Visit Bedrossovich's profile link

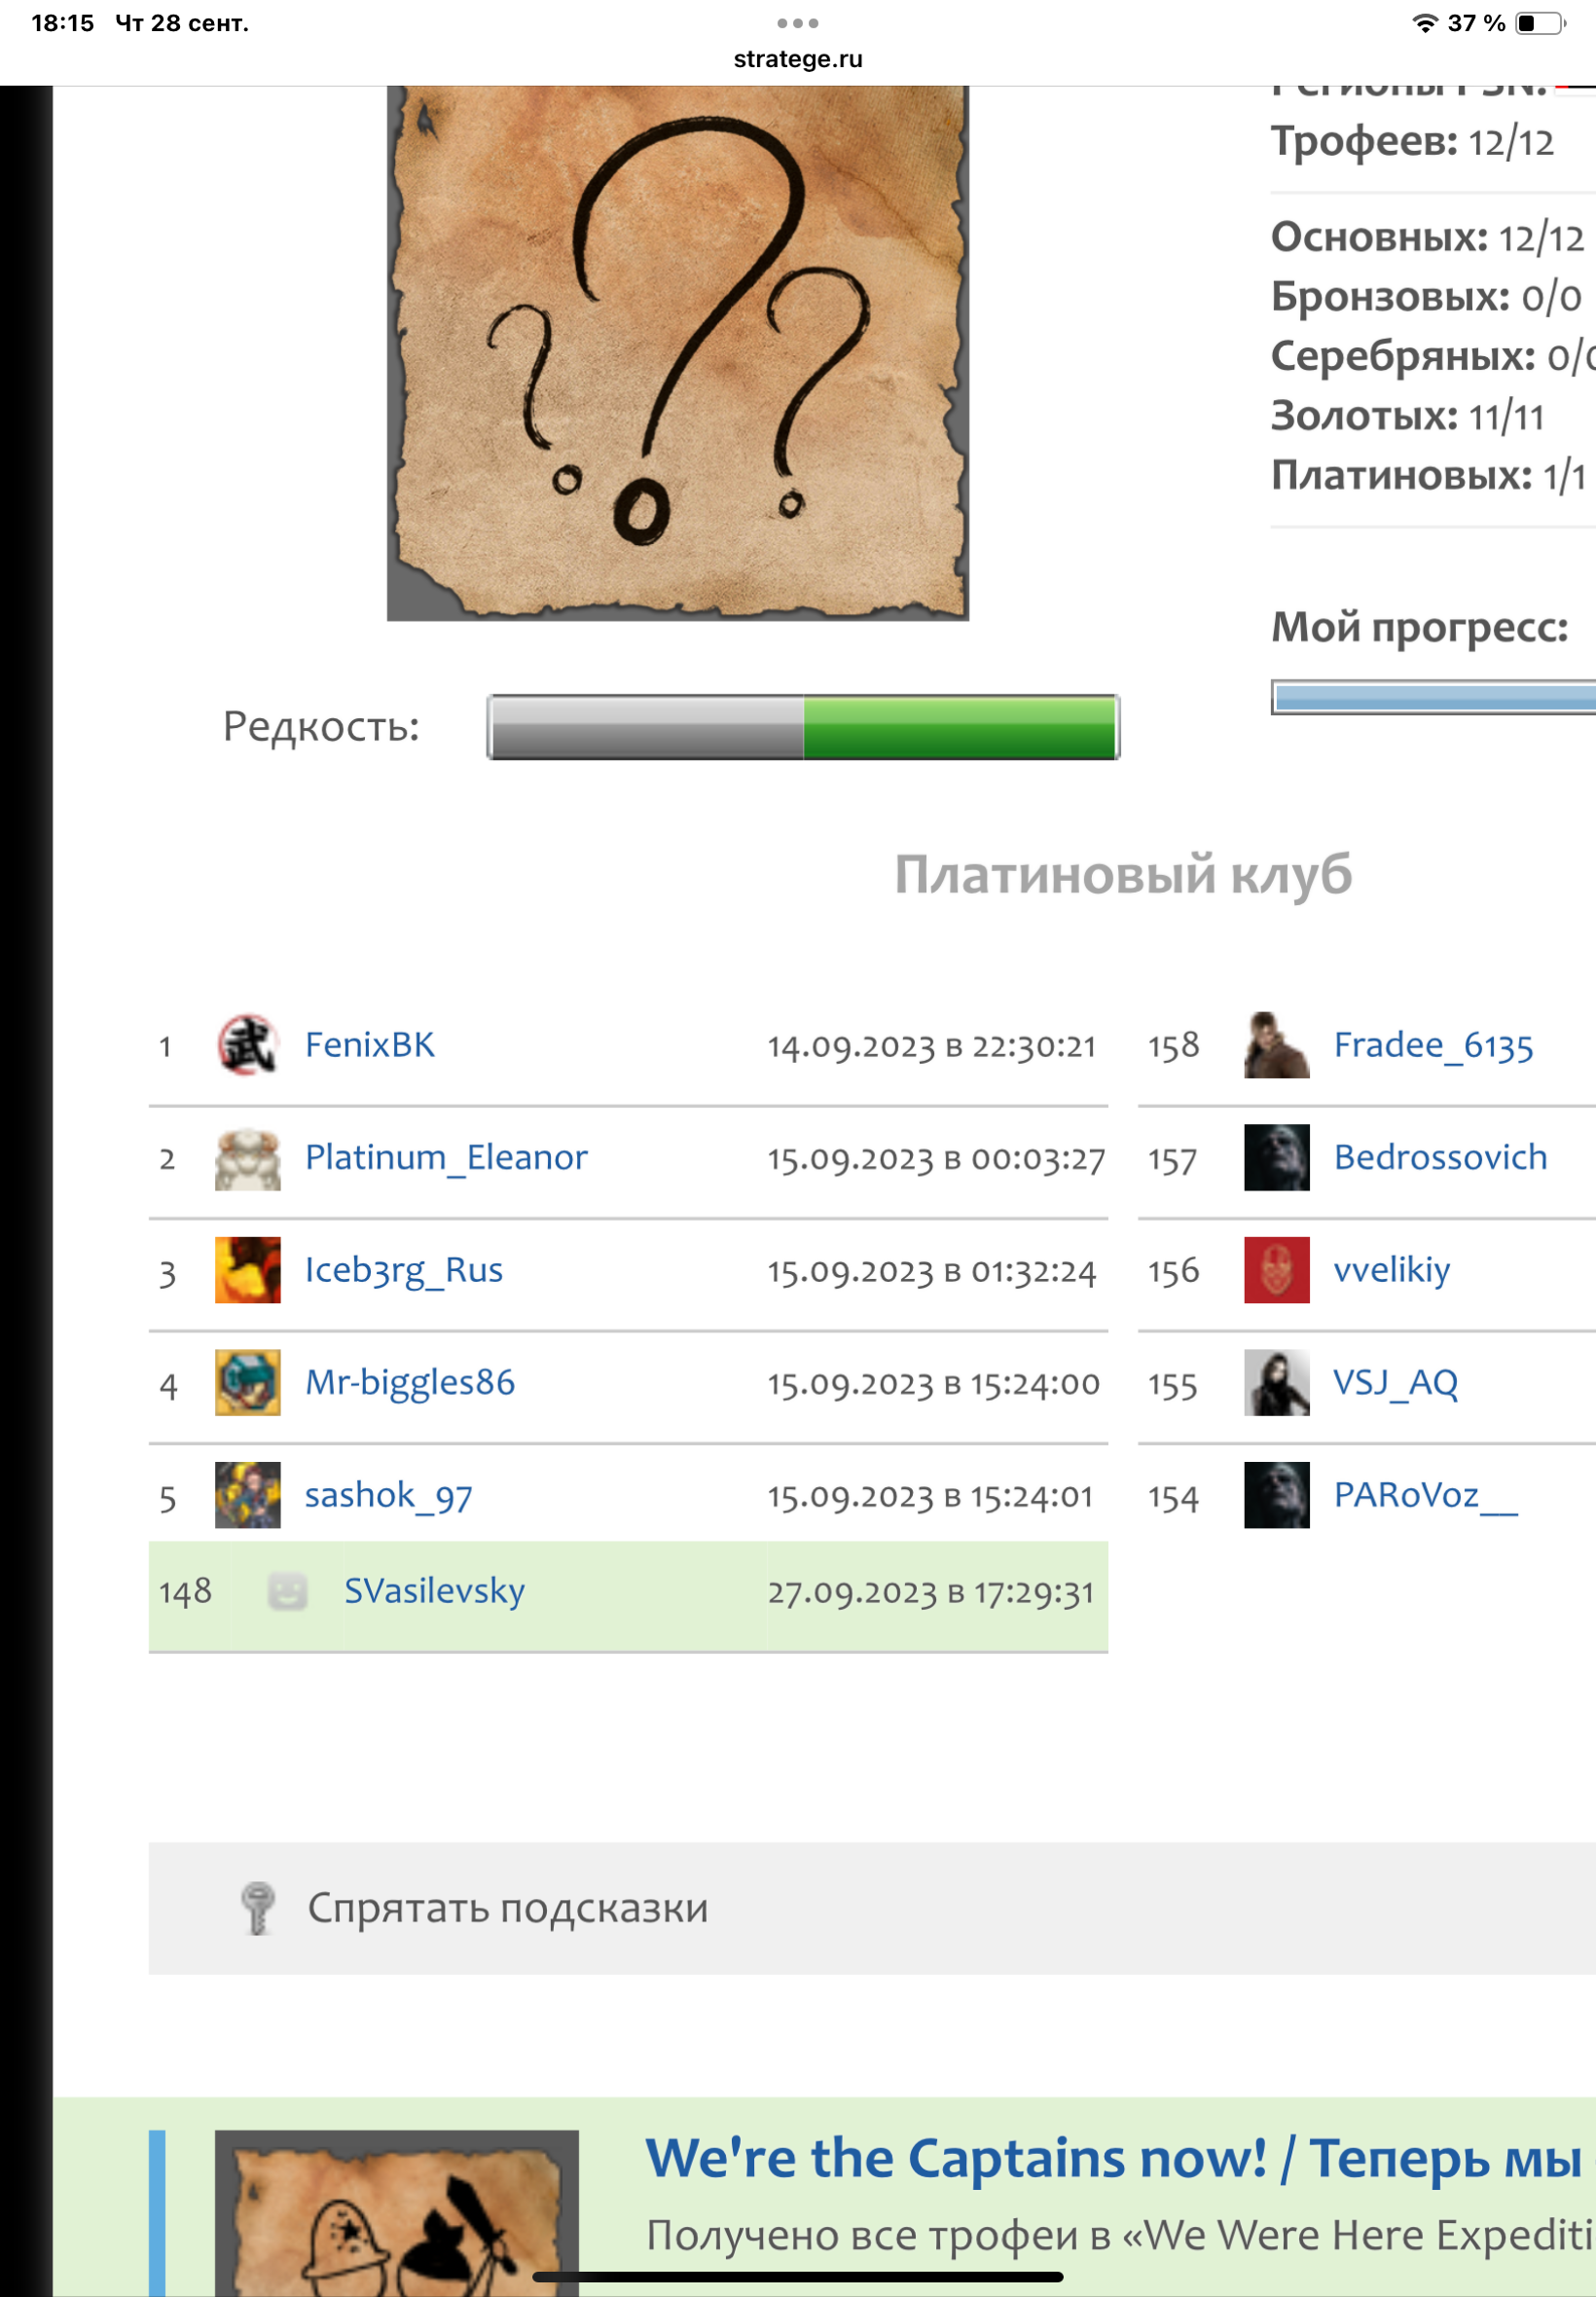tap(1440, 1157)
